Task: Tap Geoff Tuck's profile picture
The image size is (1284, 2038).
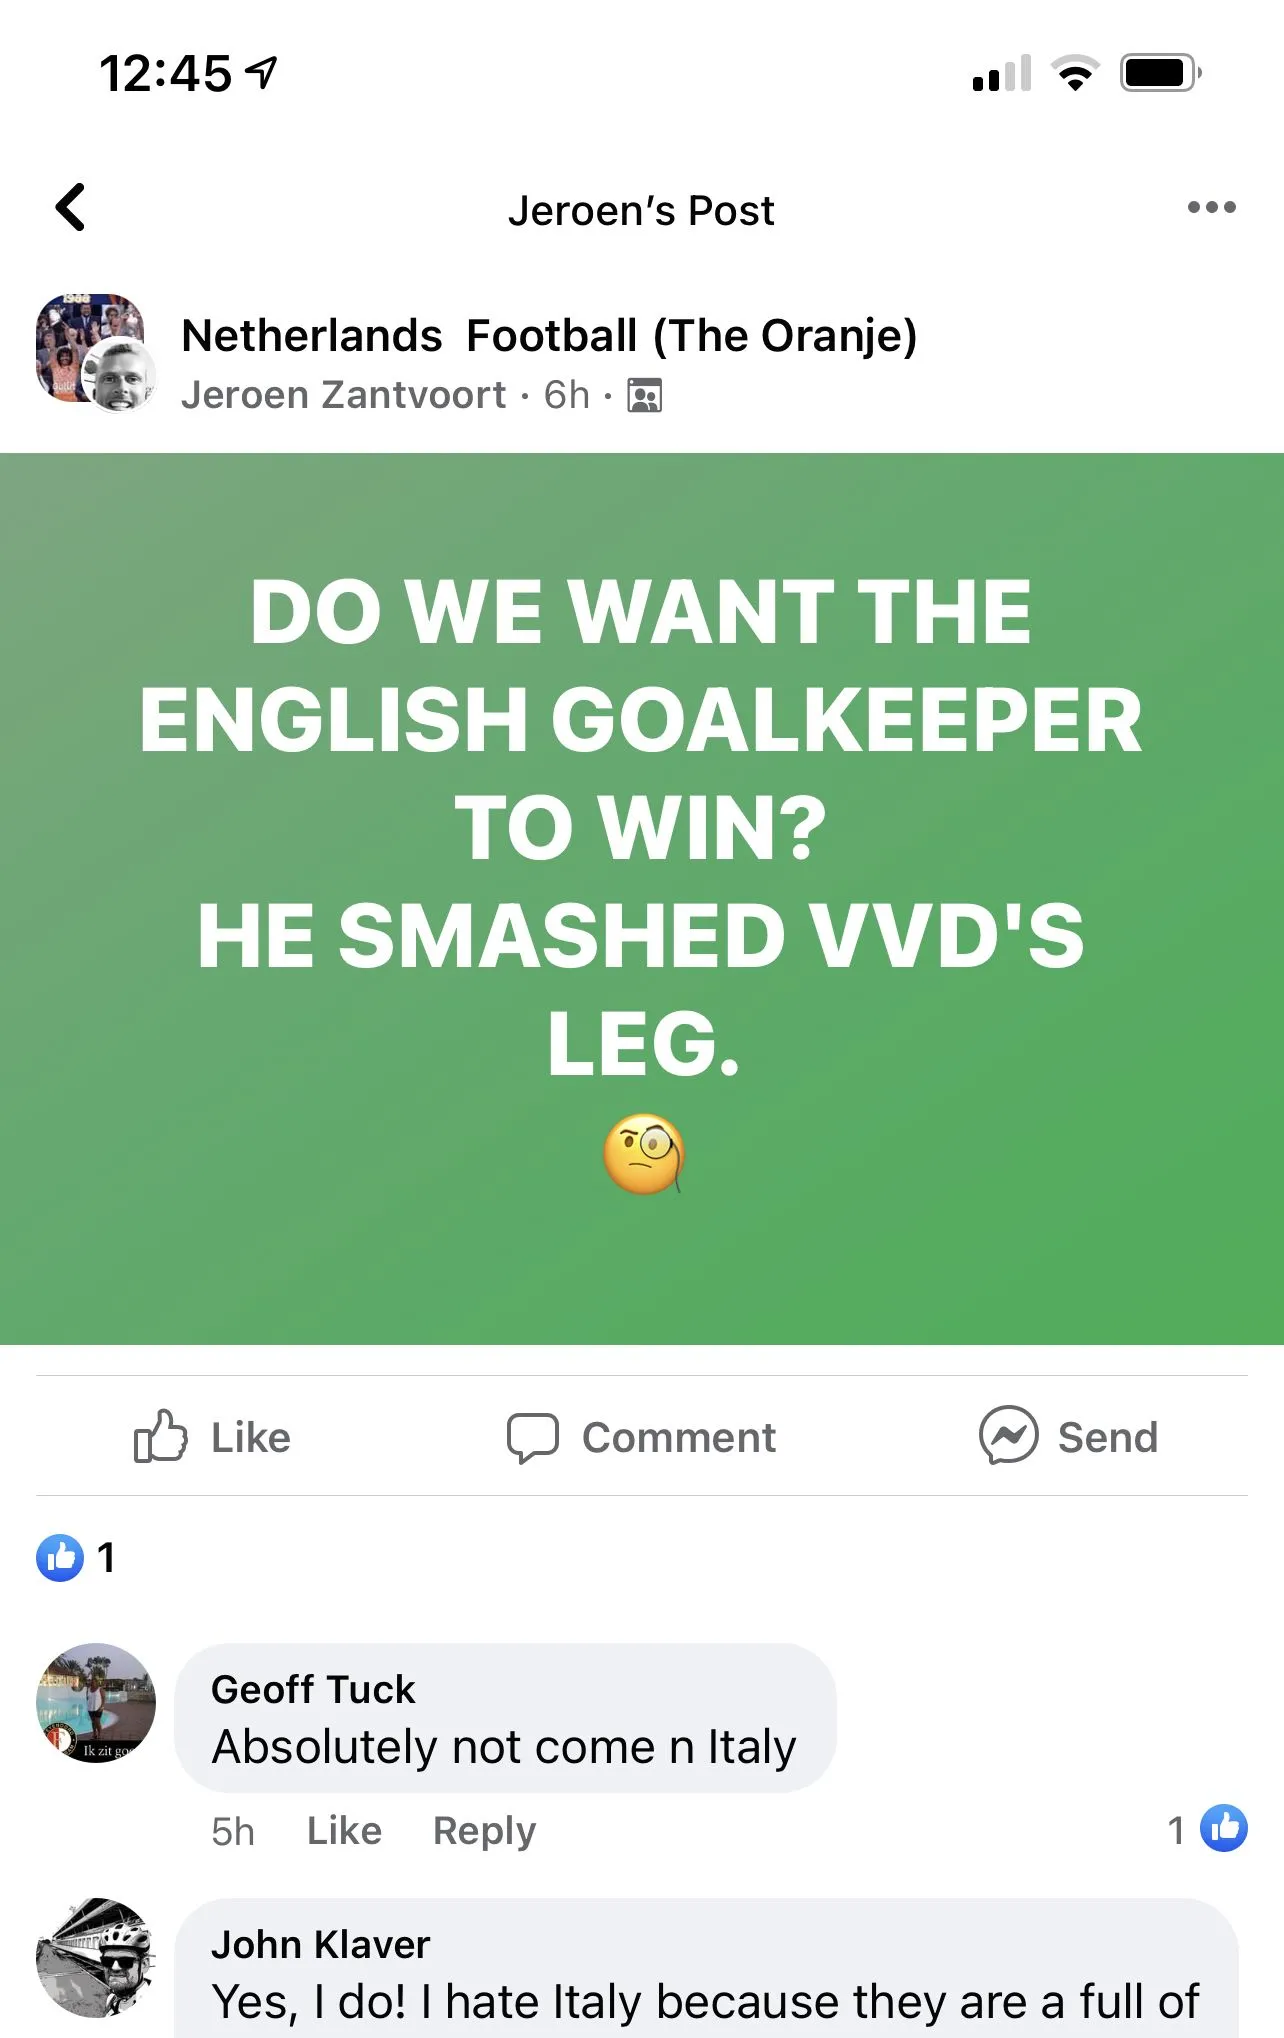Action: 96,1703
